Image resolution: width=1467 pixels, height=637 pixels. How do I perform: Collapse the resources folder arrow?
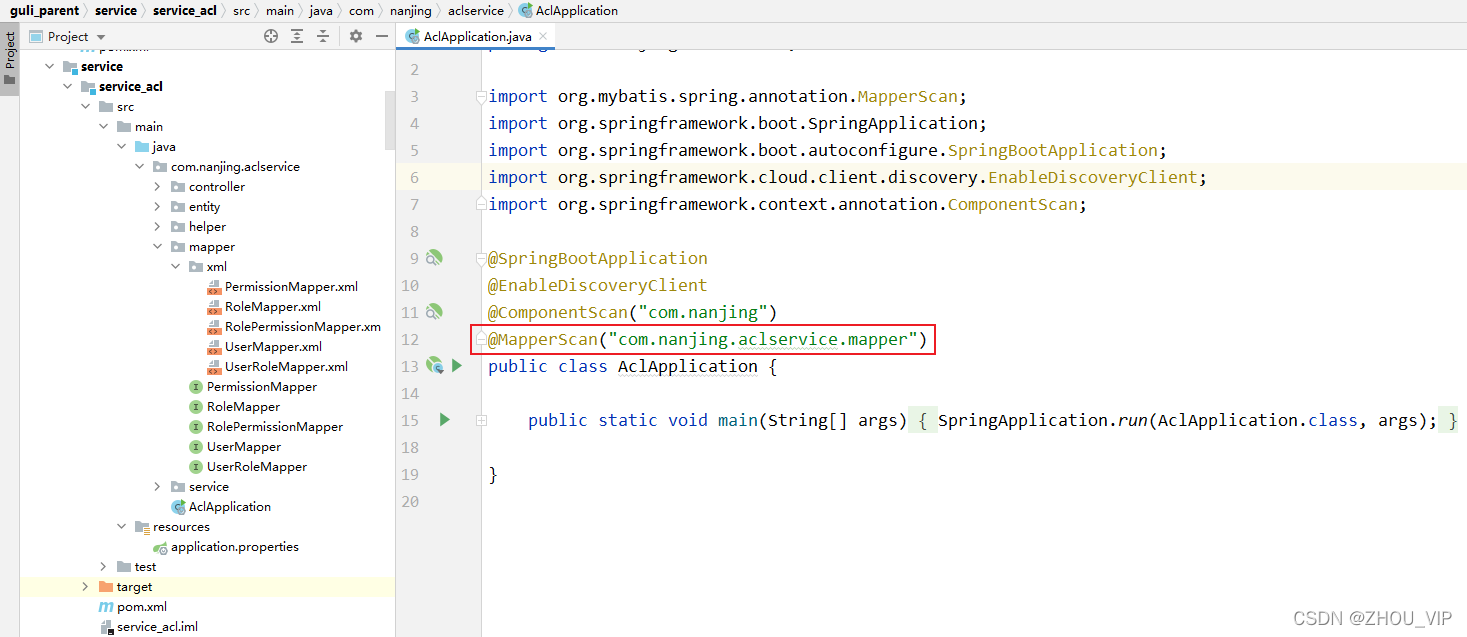[x=121, y=527]
